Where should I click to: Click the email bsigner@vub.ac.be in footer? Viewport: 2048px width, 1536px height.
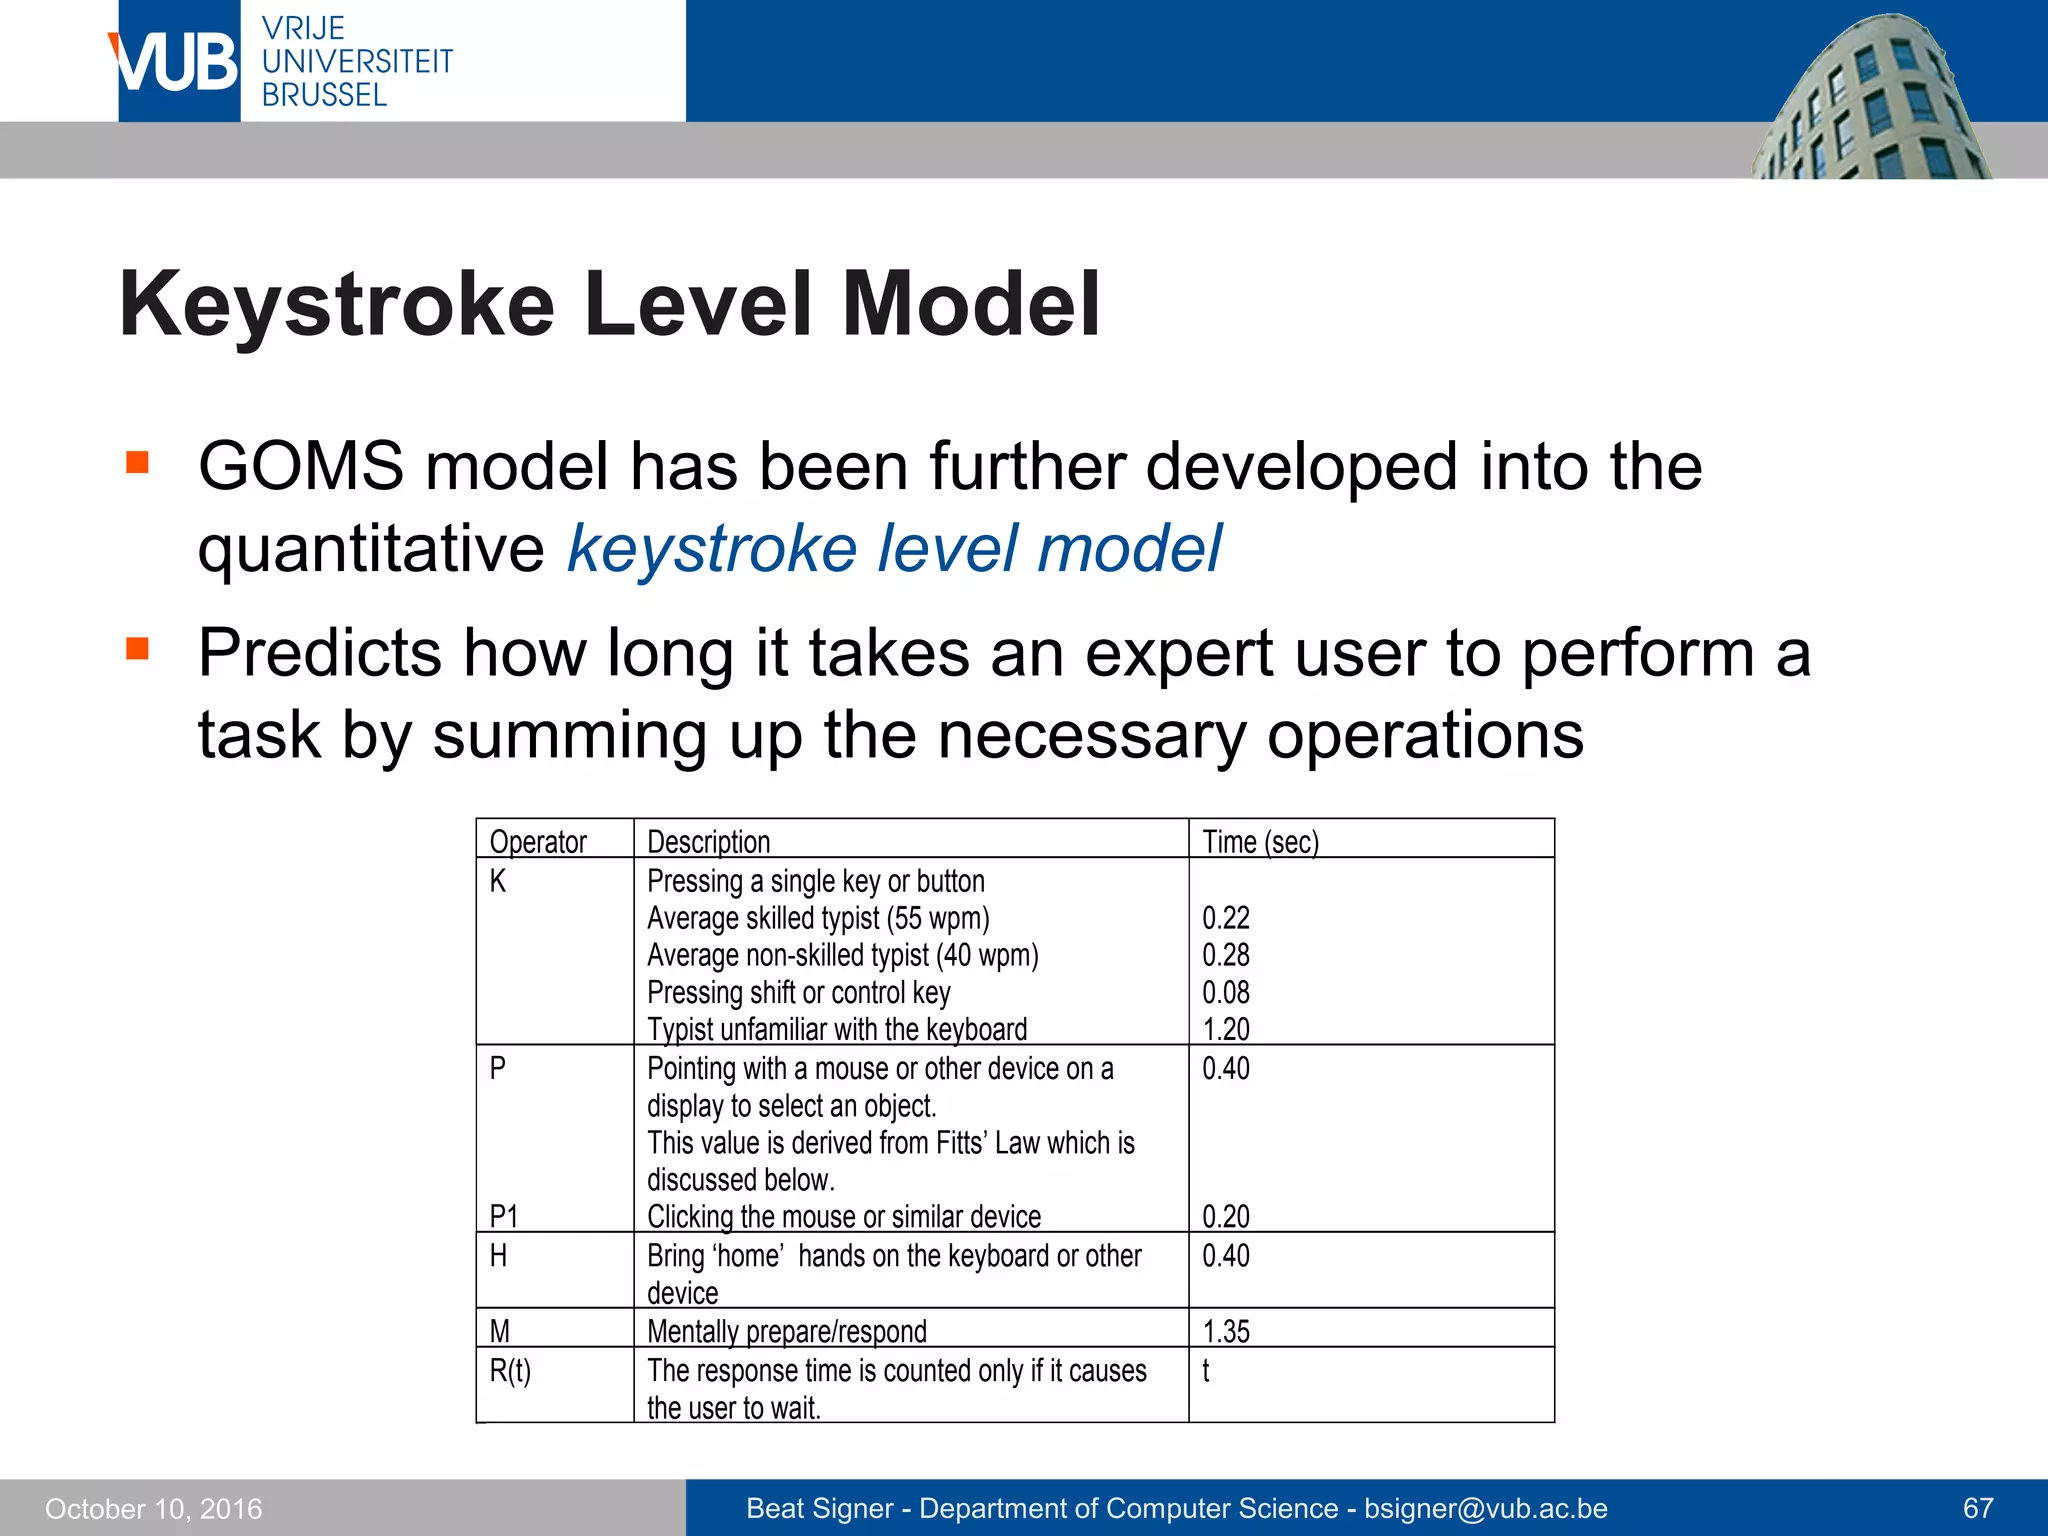tap(1485, 1508)
